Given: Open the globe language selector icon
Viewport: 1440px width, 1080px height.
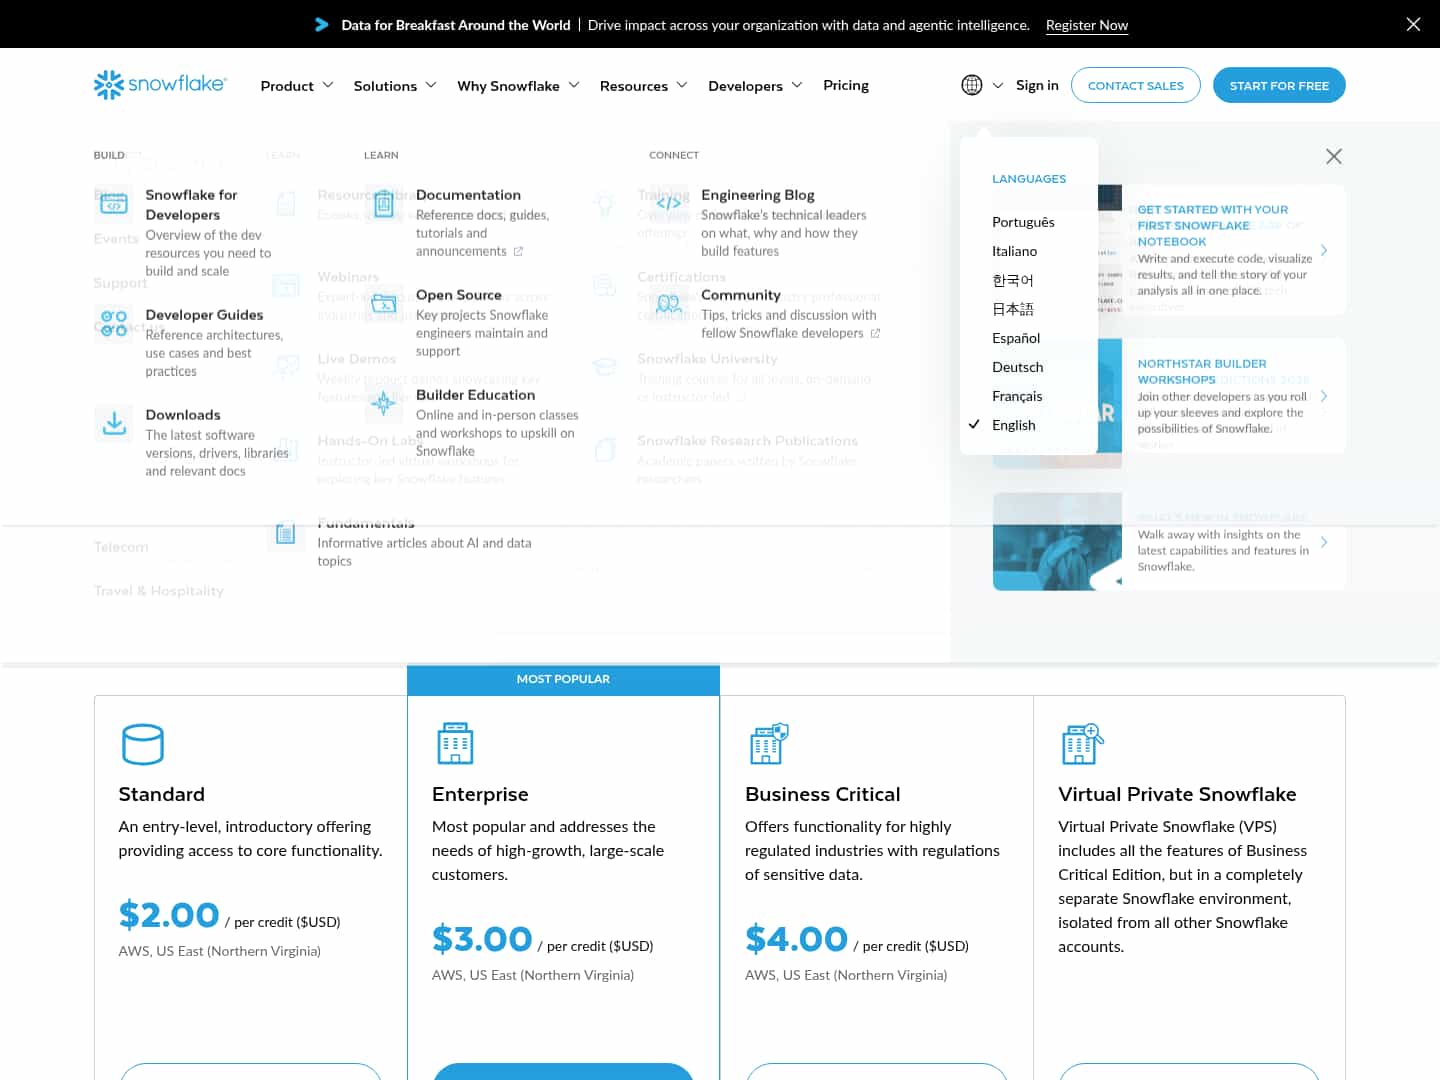Looking at the screenshot, I should pyautogui.click(x=971, y=85).
